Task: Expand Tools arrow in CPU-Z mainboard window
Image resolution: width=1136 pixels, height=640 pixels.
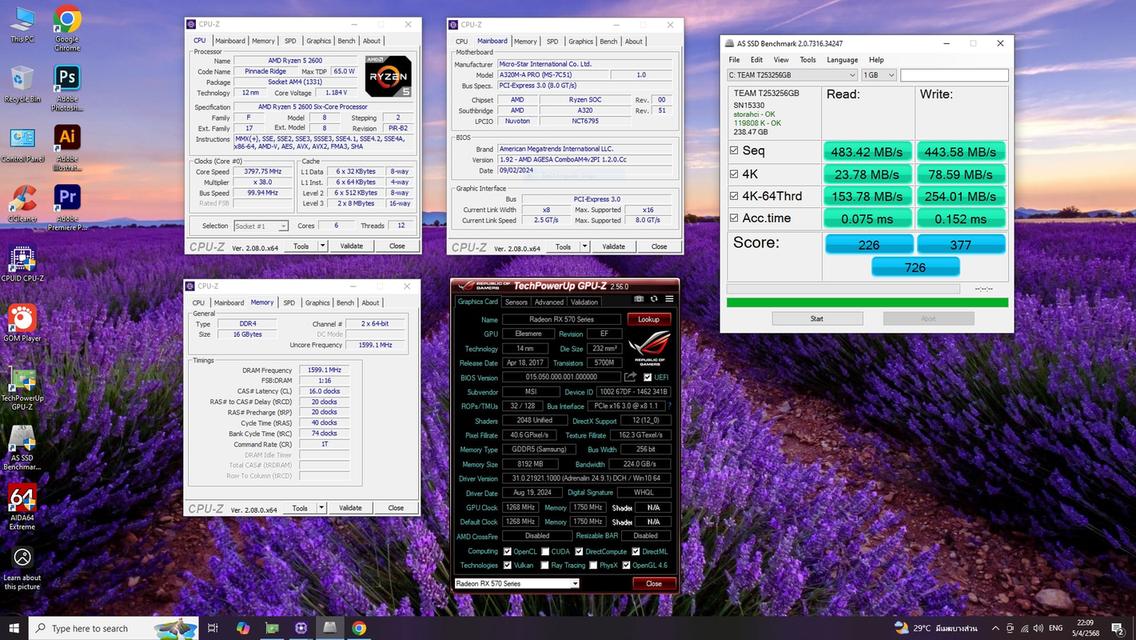Action: tap(585, 246)
